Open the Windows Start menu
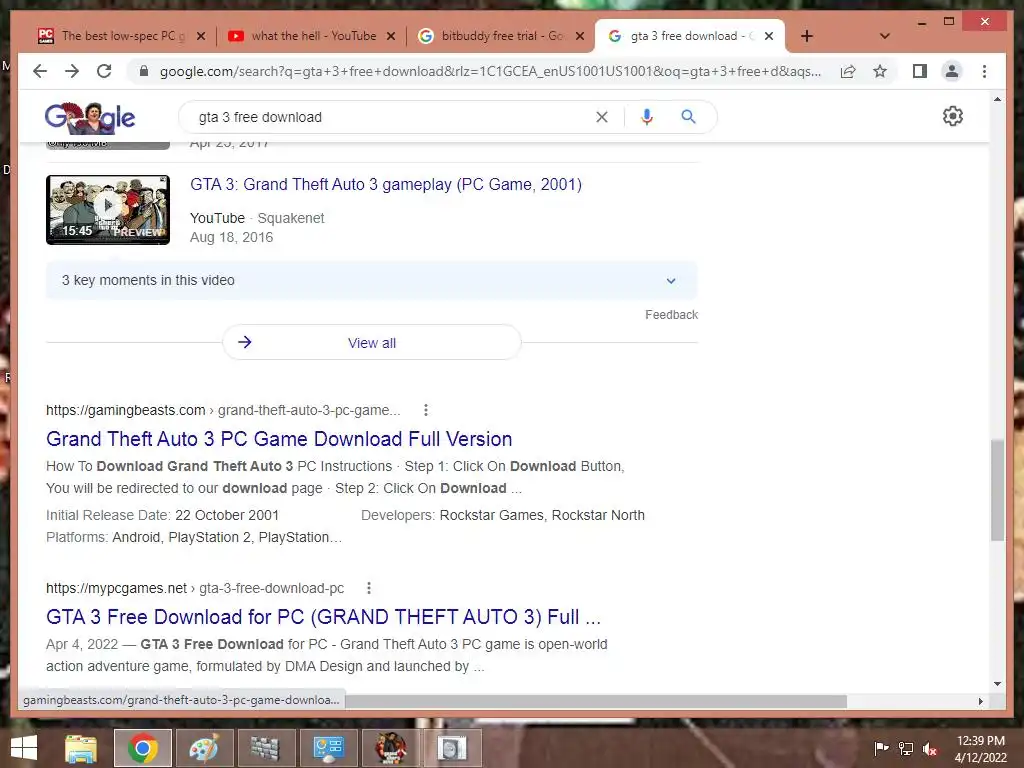The image size is (1024, 768). pos(24,748)
